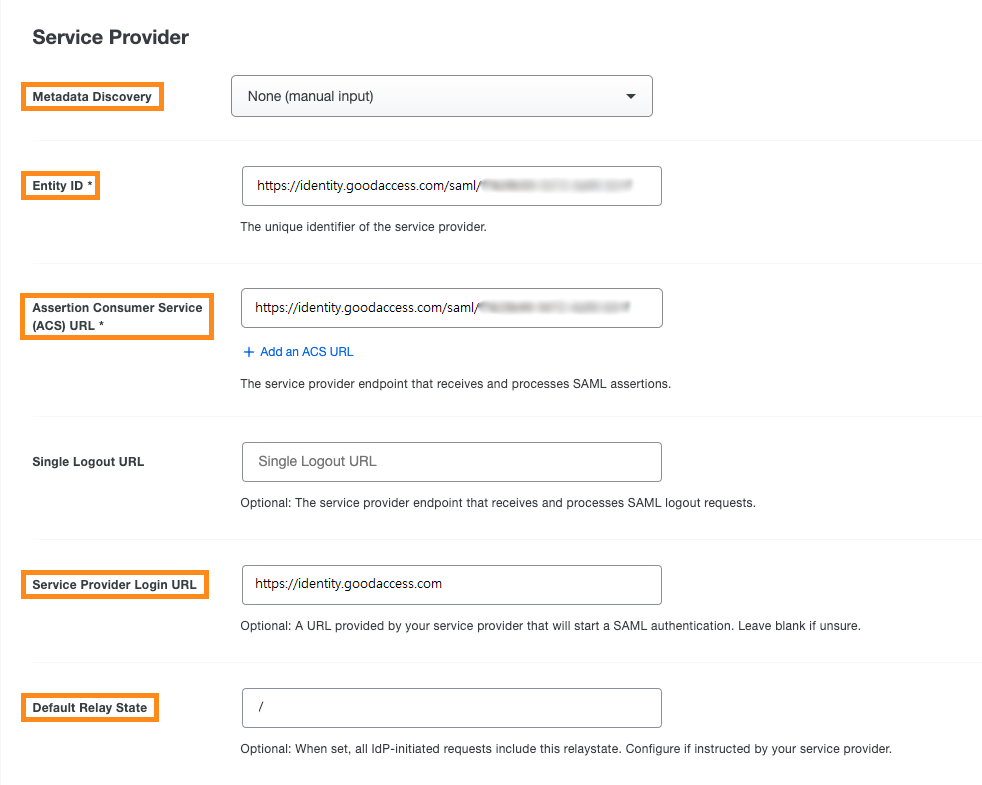Screen dimensions: 982x785
Task: Click inside the Entity ID field
Action: tap(450, 186)
